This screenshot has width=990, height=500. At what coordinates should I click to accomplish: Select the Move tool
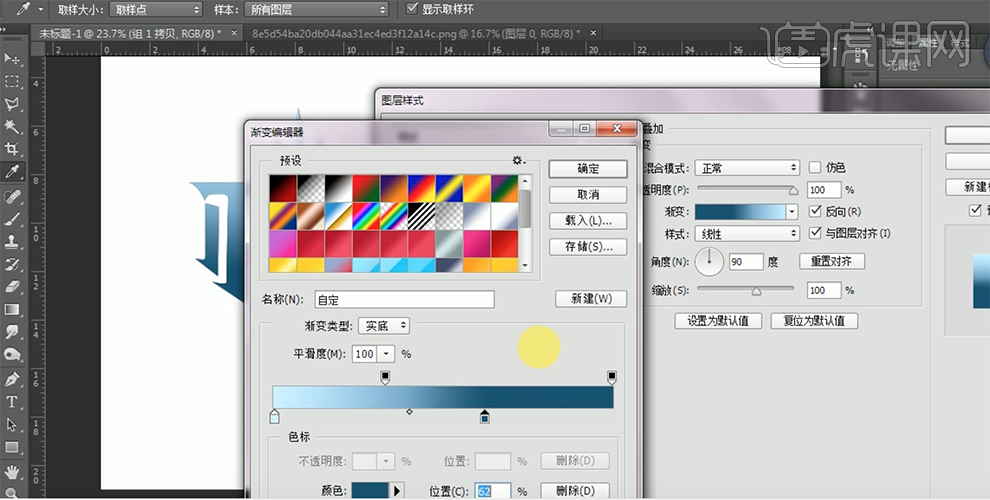point(12,59)
